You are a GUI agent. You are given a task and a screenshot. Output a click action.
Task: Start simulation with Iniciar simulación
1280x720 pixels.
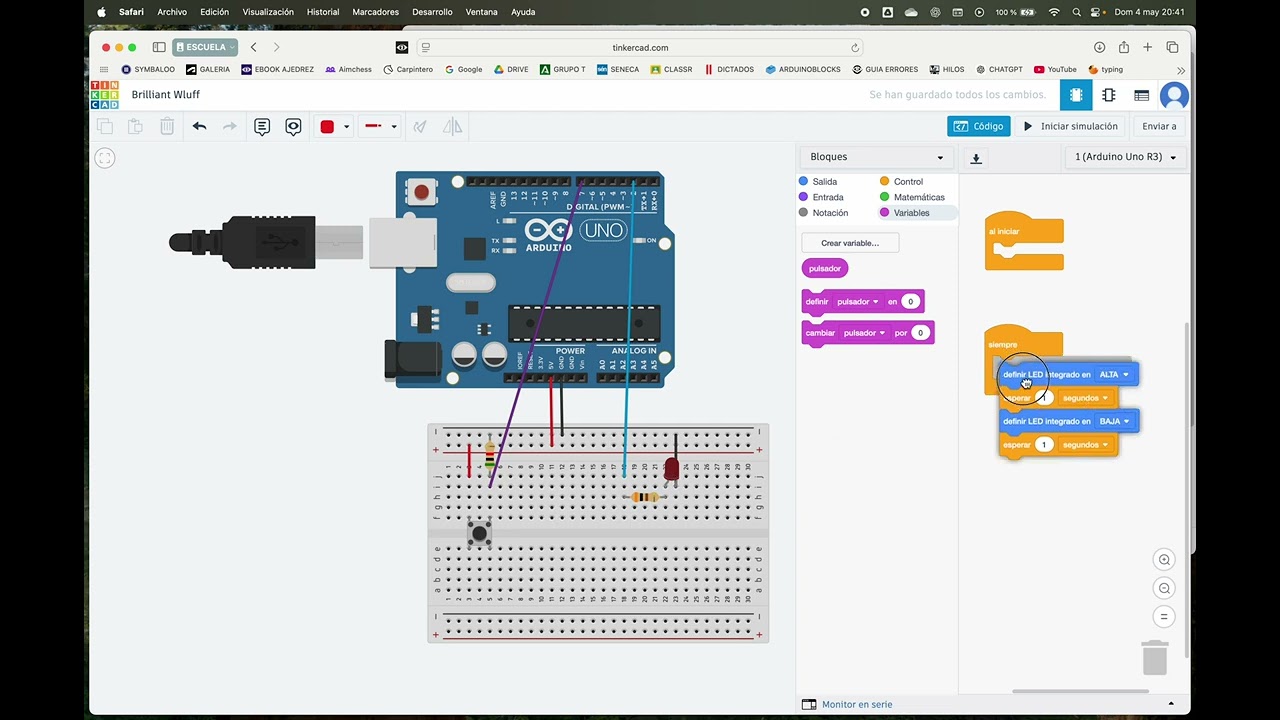tap(1070, 126)
